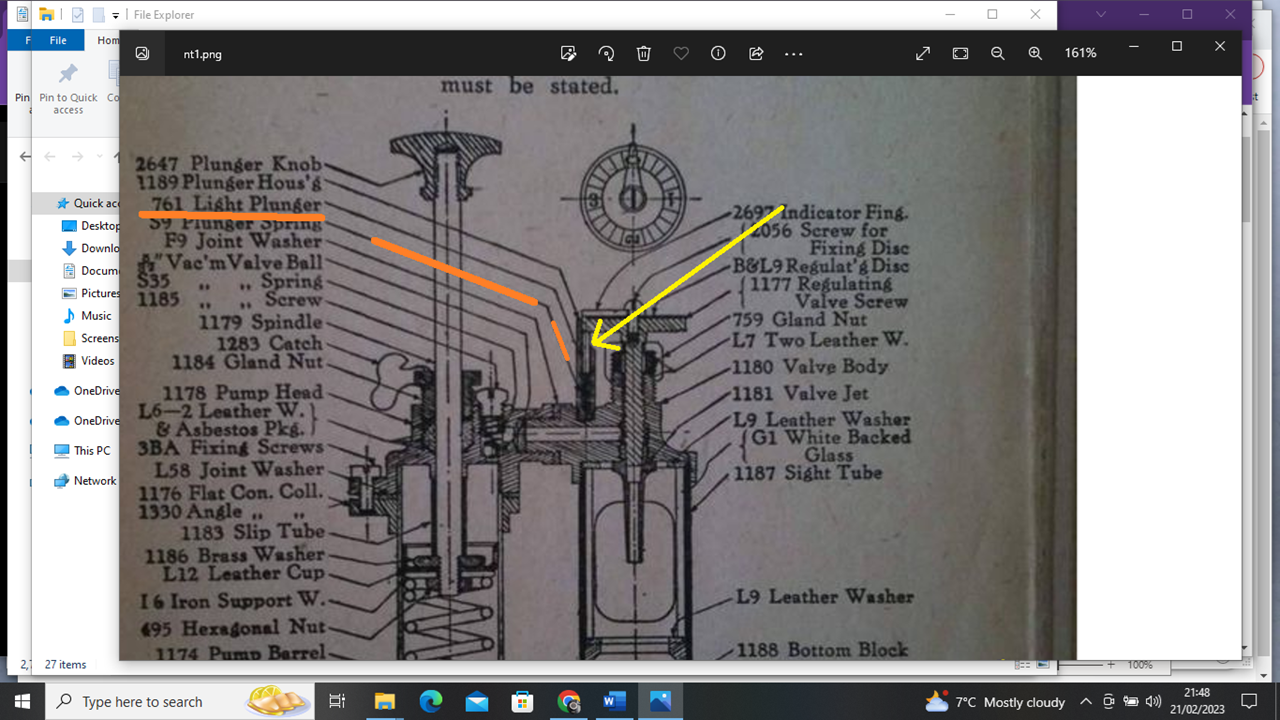This screenshot has width=1280, height=720.
Task: Open the File tab in File Explorer
Action: (x=58, y=40)
